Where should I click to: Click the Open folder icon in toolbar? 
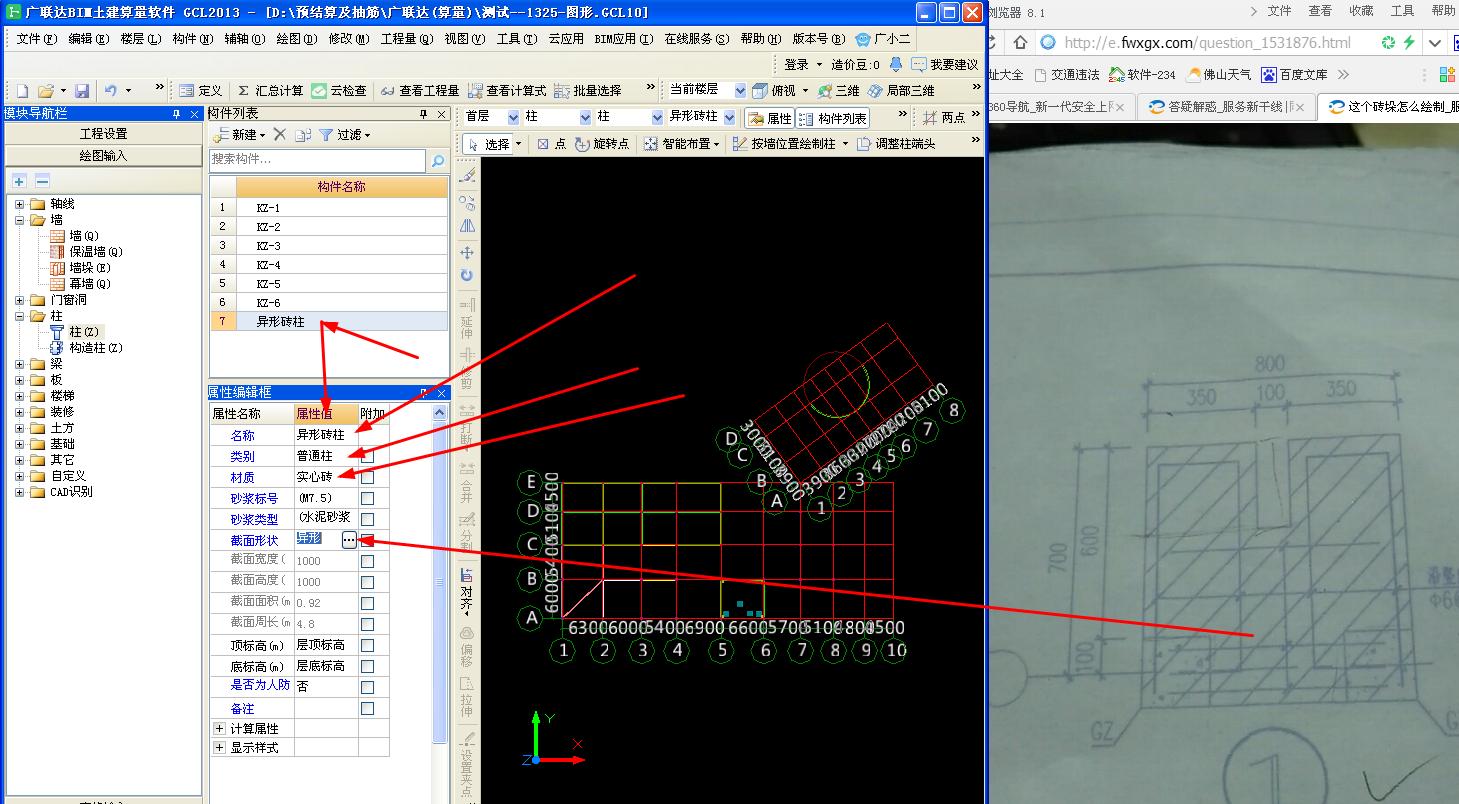(45, 90)
